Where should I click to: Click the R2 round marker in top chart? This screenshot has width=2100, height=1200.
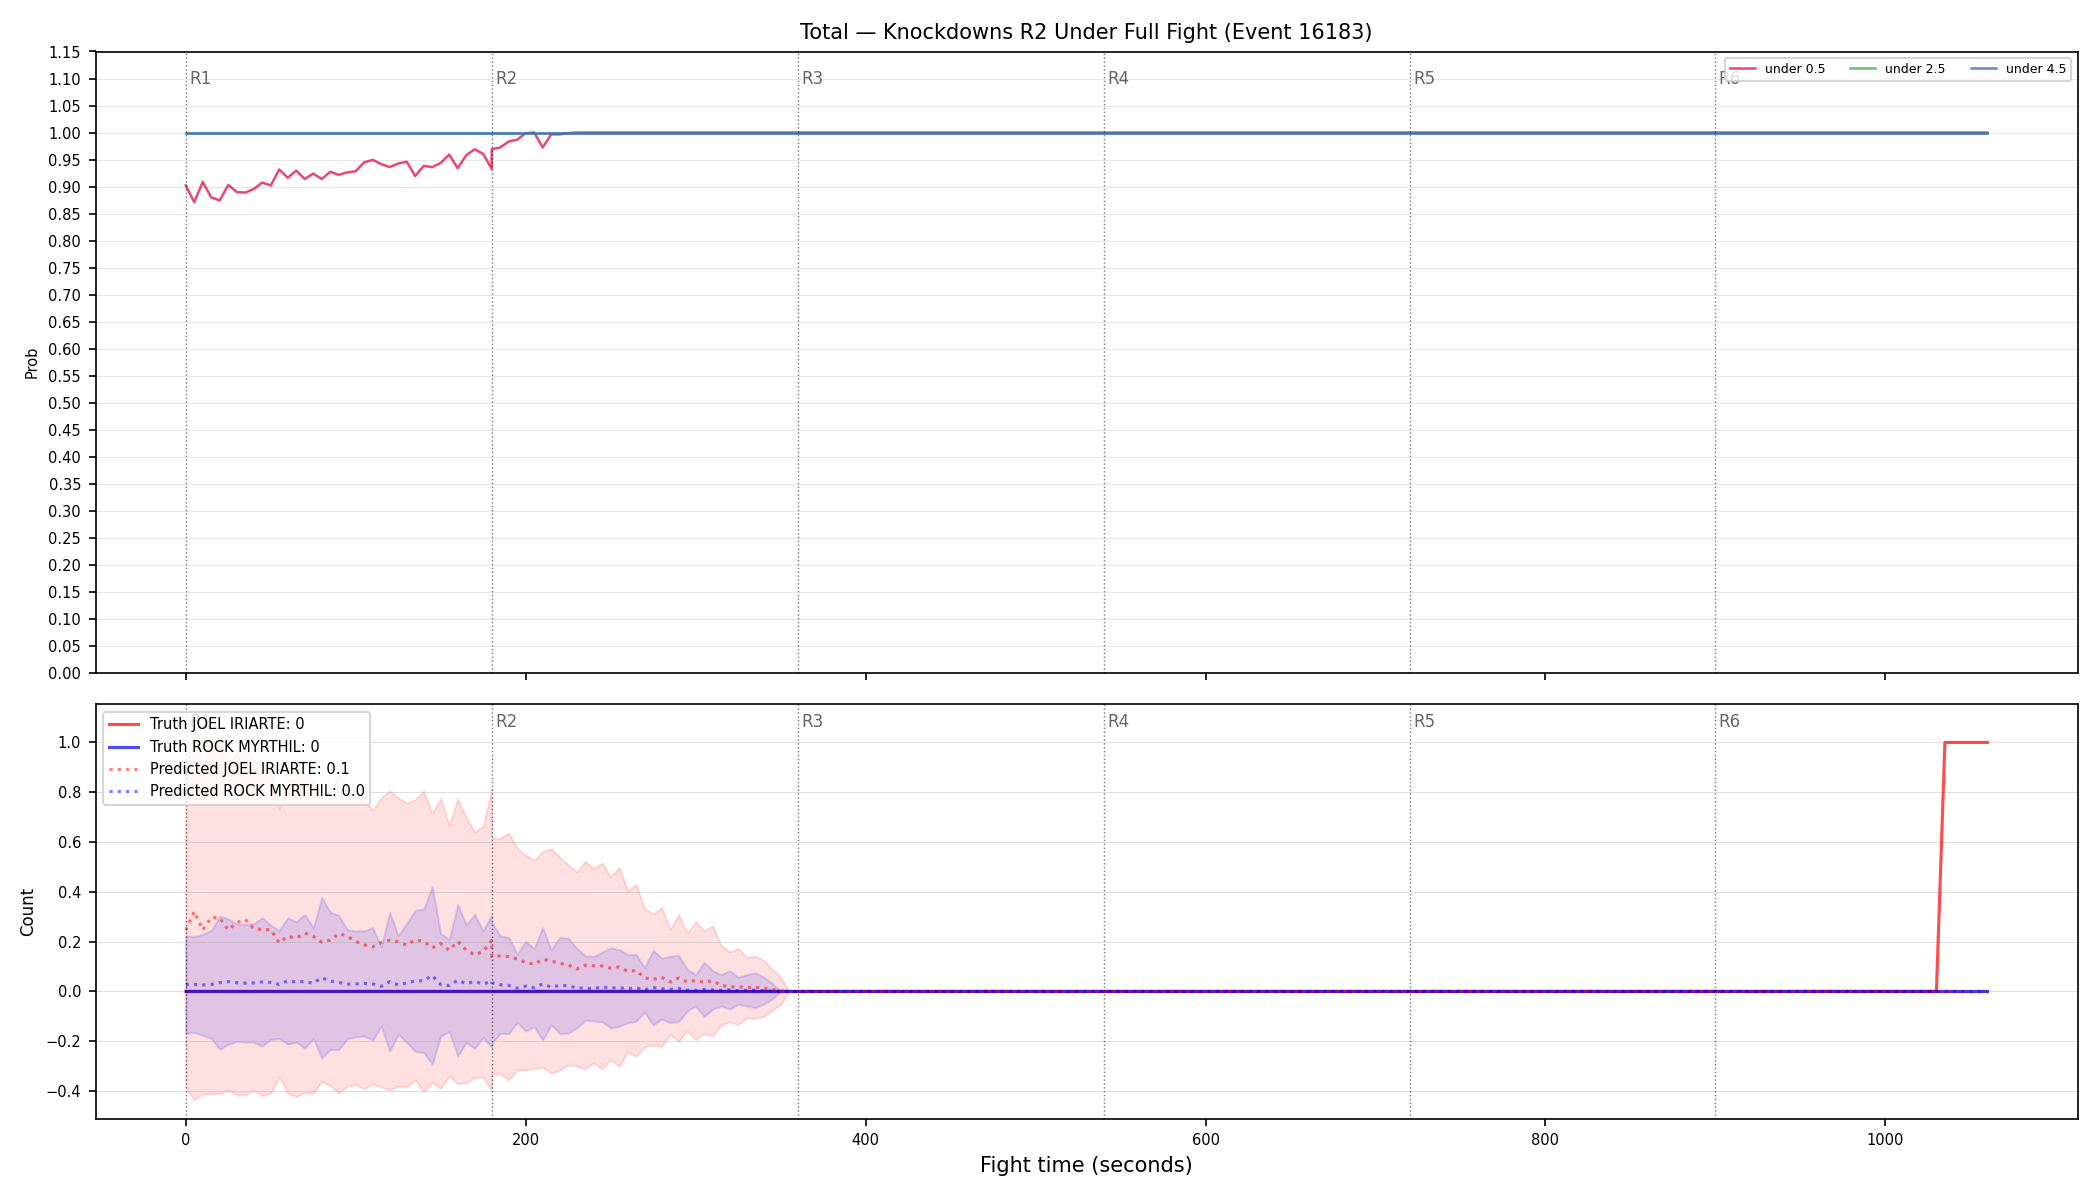point(506,78)
